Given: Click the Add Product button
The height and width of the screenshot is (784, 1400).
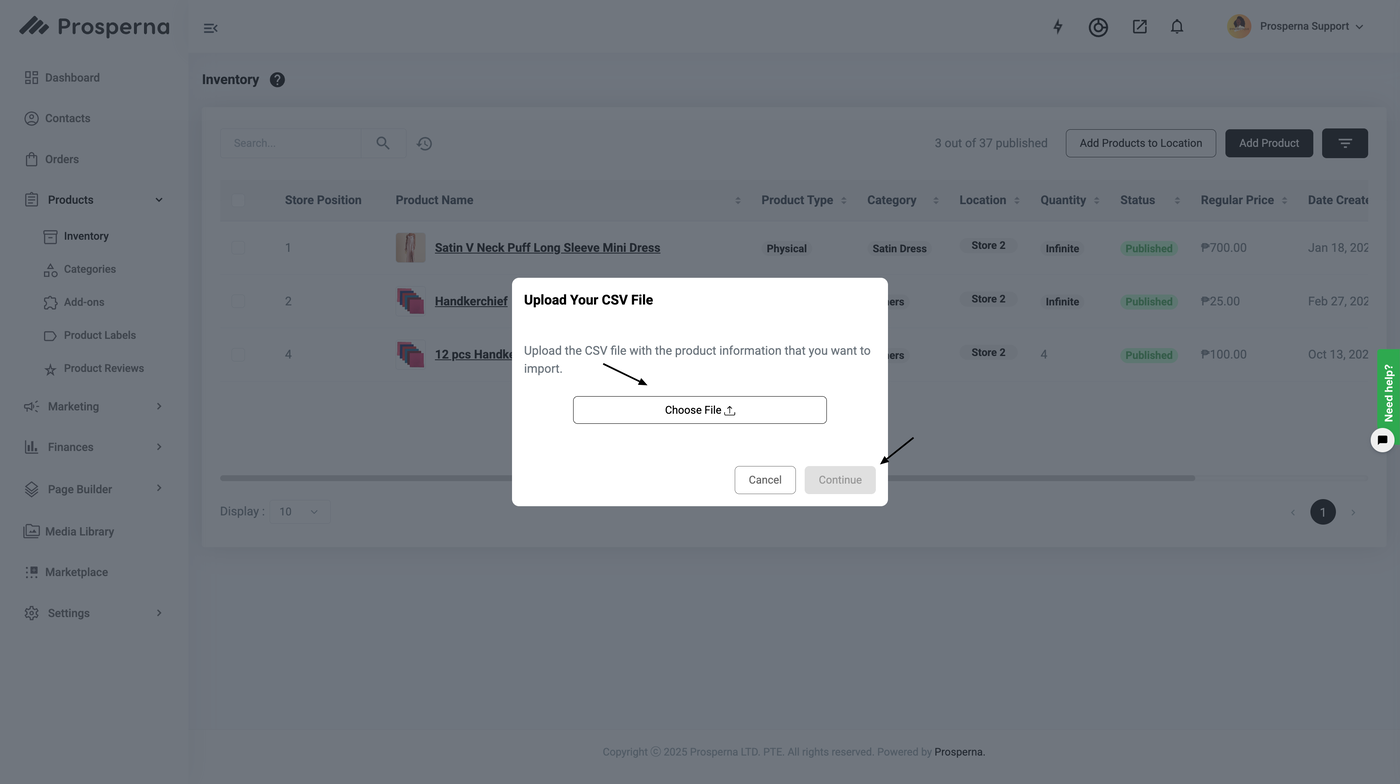Looking at the screenshot, I should (1269, 143).
